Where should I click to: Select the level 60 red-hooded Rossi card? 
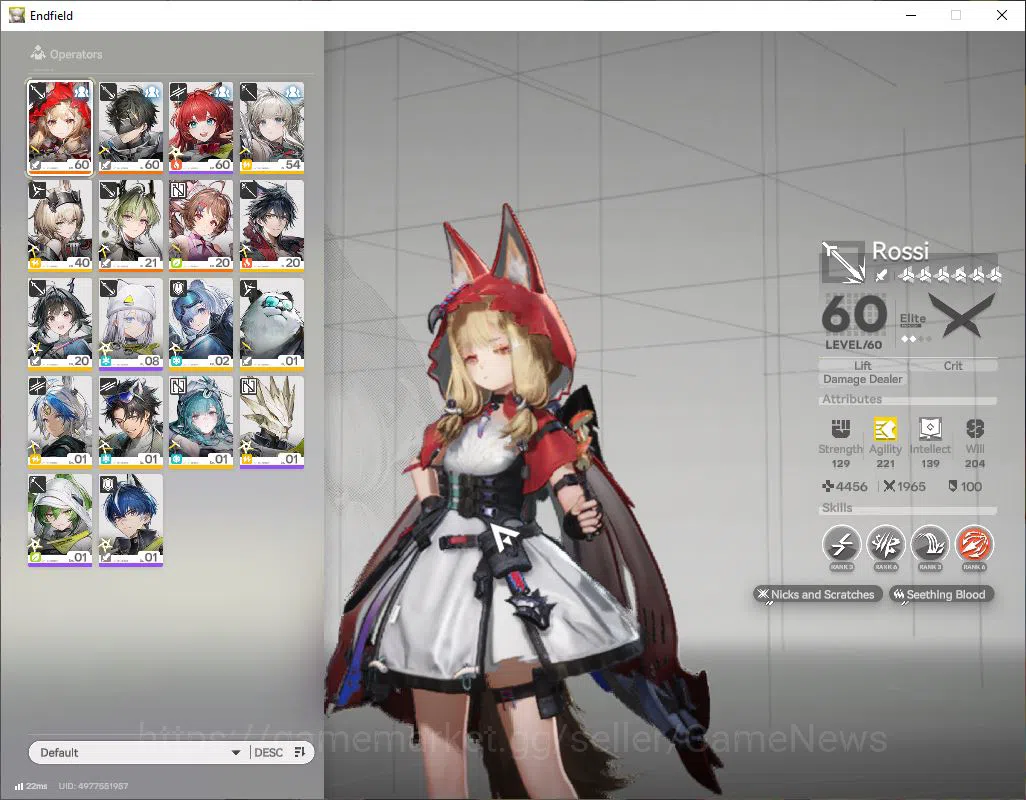(60, 128)
